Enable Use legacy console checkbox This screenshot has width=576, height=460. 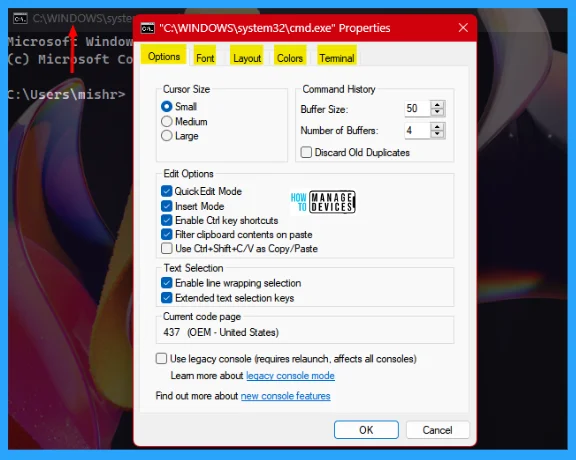(x=161, y=359)
